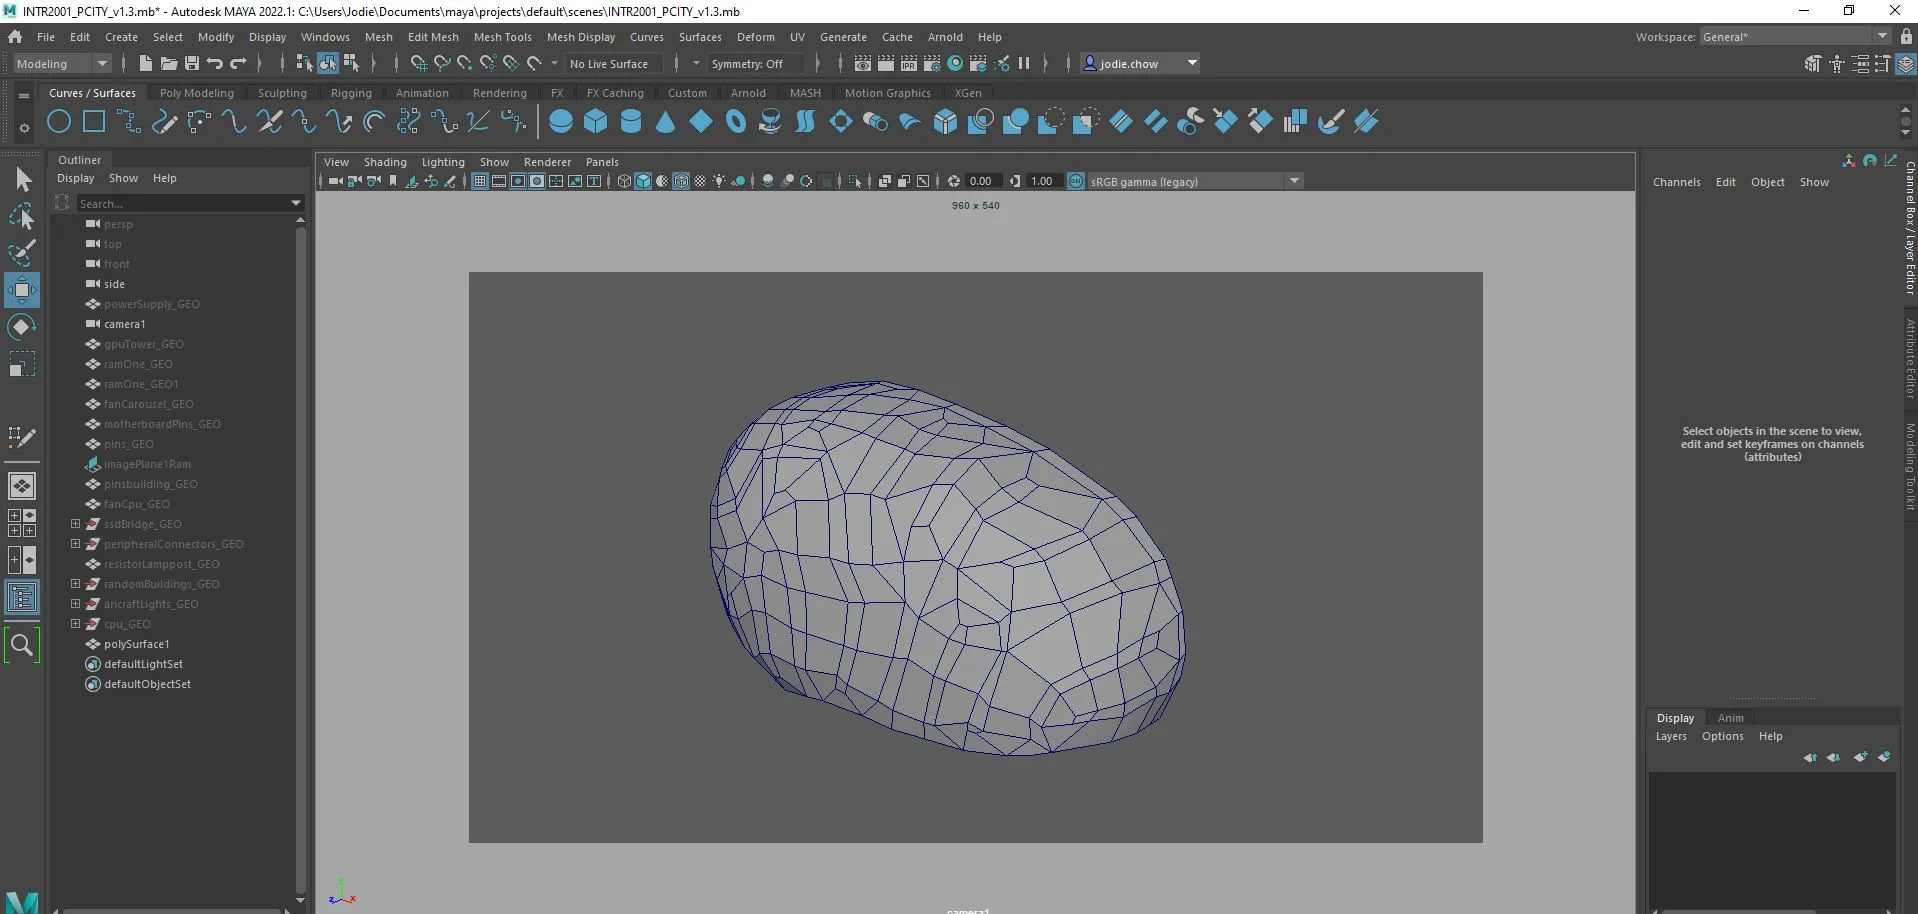Image resolution: width=1918 pixels, height=914 pixels.
Task: Select polySurface1 in the Outliner
Action: (x=136, y=644)
